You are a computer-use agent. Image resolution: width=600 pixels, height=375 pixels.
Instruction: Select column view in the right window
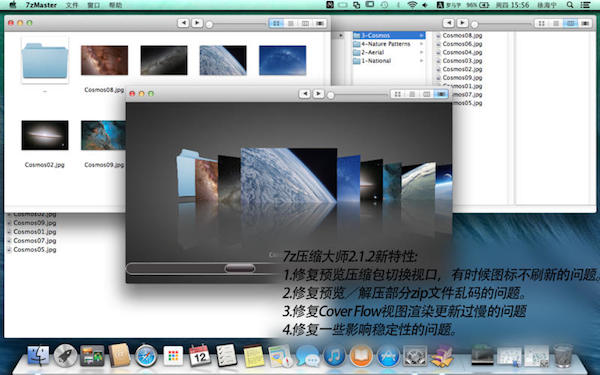(570, 23)
